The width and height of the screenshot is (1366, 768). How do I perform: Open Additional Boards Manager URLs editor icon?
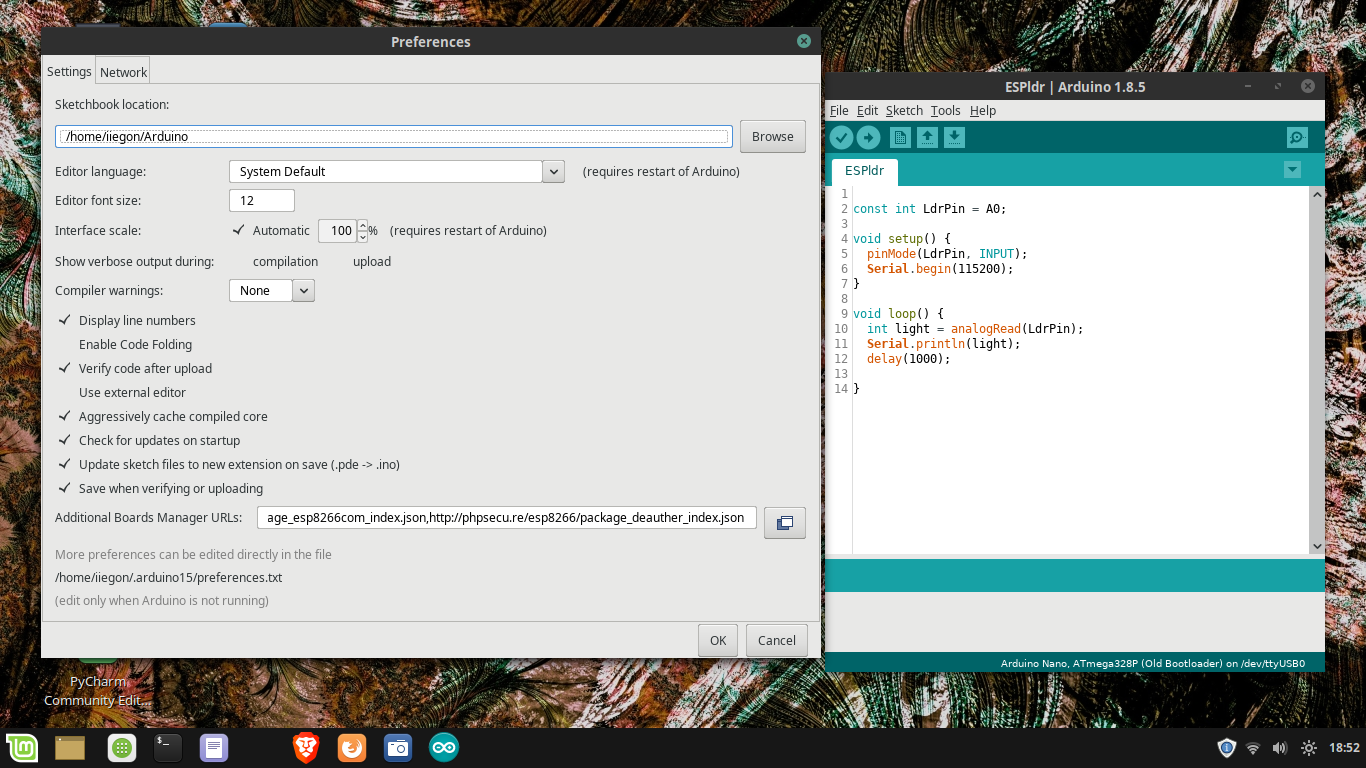click(x=784, y=522)
